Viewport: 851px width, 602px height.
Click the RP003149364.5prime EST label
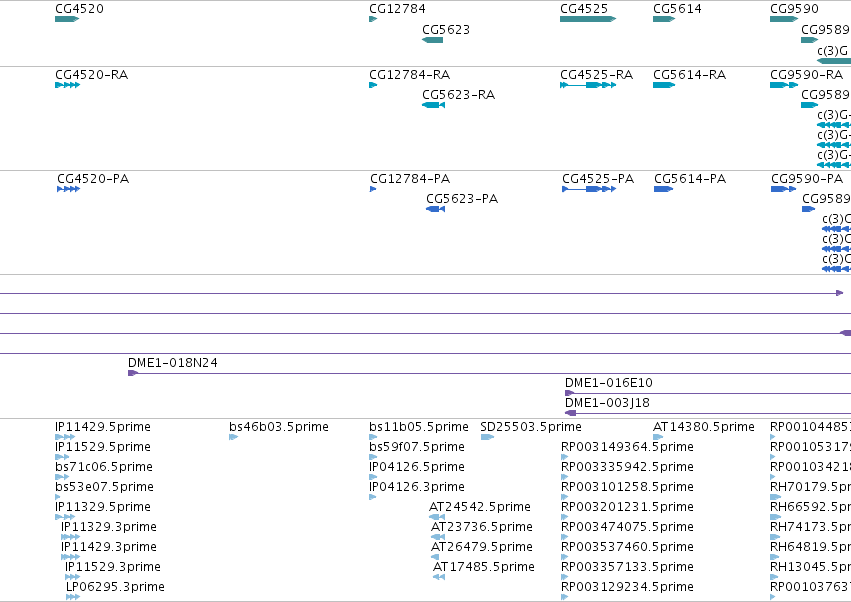(x=627, y=447)
